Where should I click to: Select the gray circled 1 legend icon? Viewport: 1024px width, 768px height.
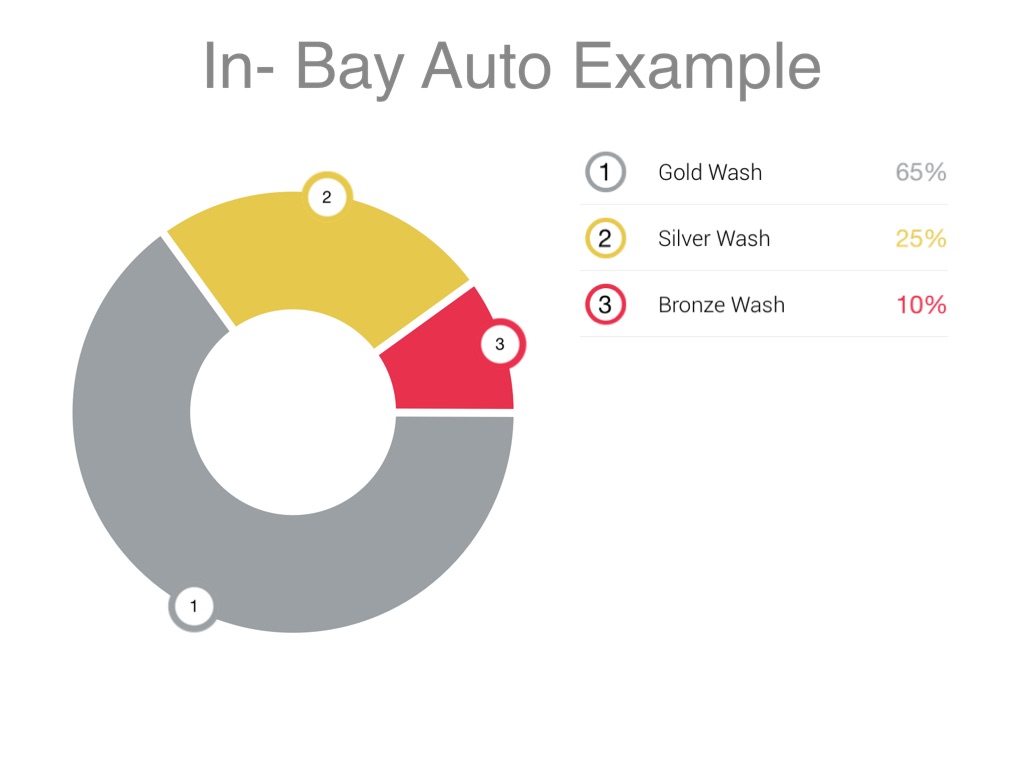point(605,172)
